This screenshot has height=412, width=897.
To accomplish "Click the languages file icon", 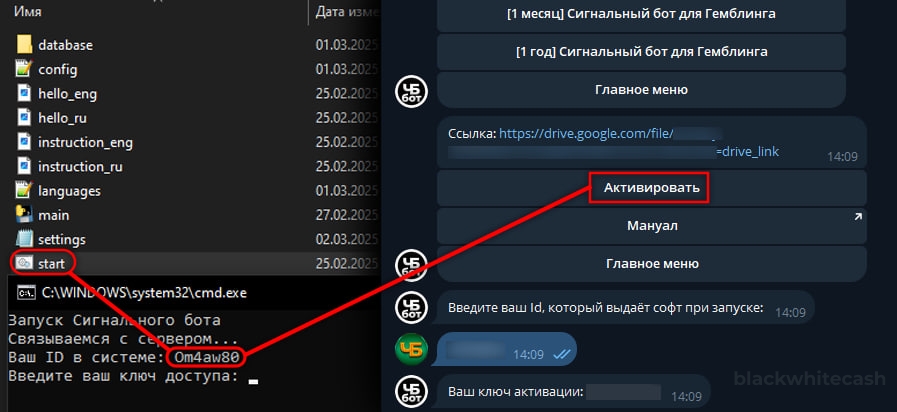I will click(x=23, y=191).
